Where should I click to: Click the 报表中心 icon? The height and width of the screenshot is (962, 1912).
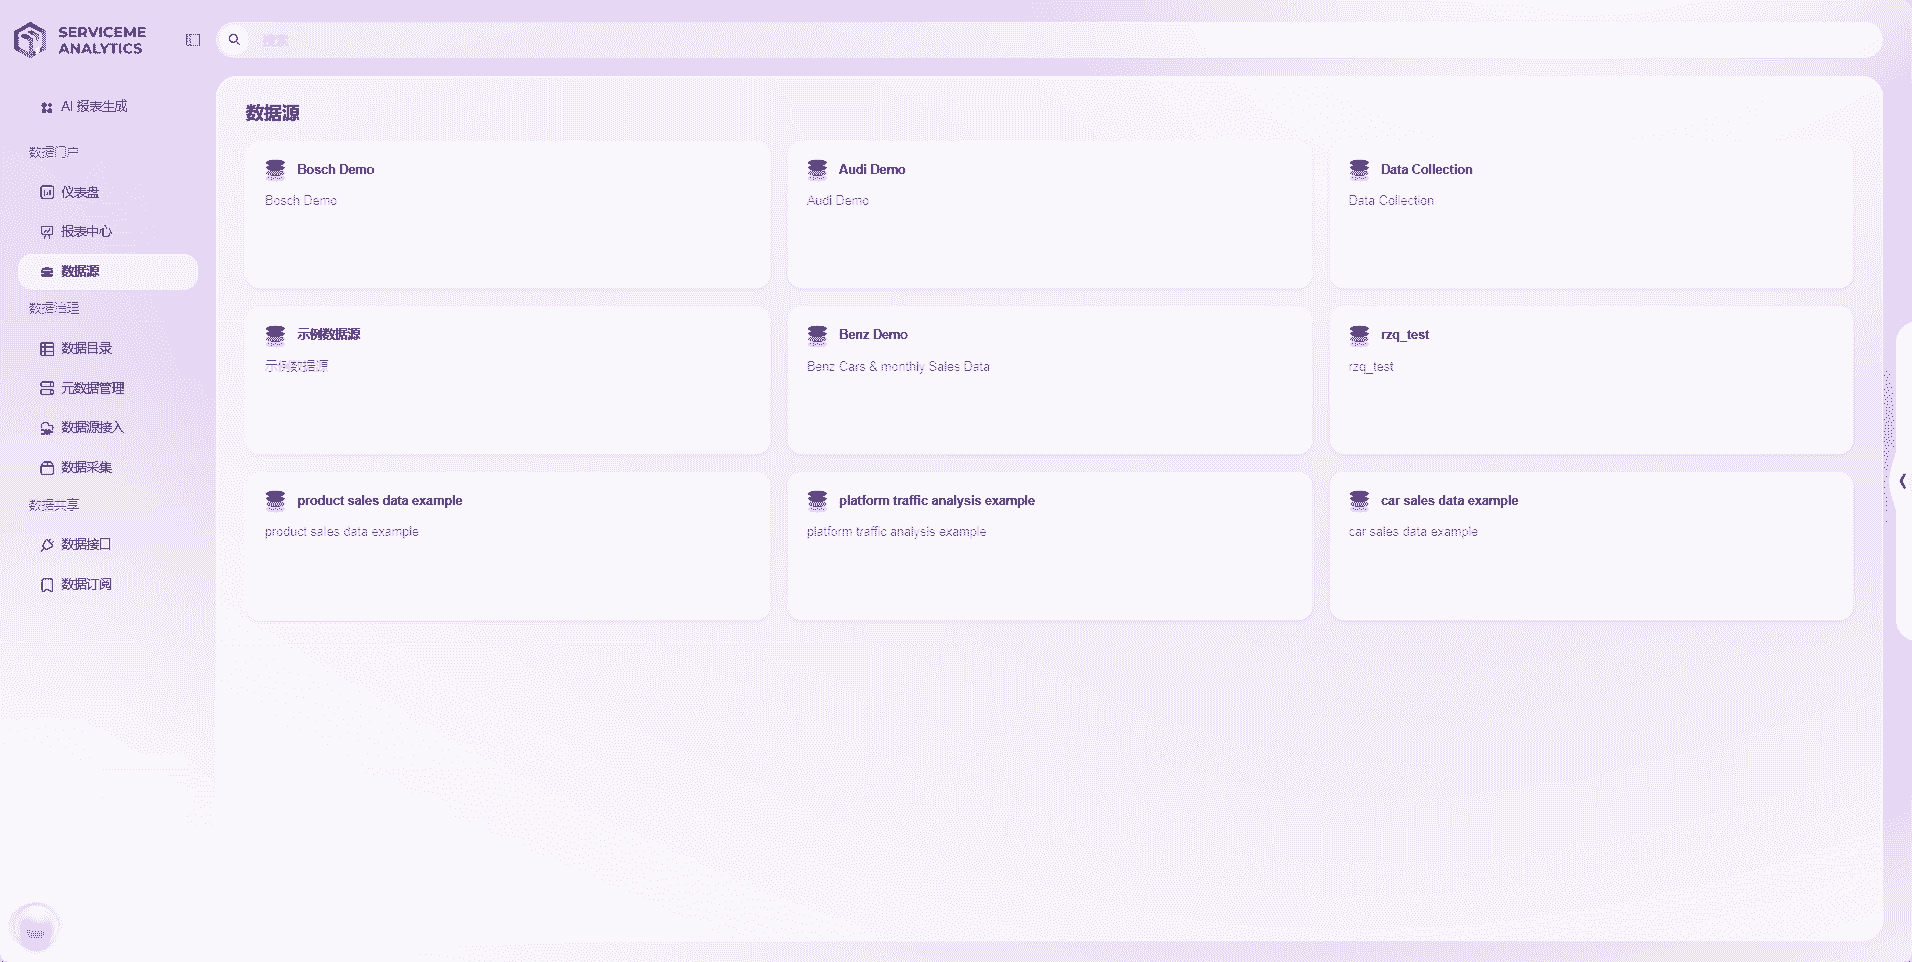click(x=47, y=232)
